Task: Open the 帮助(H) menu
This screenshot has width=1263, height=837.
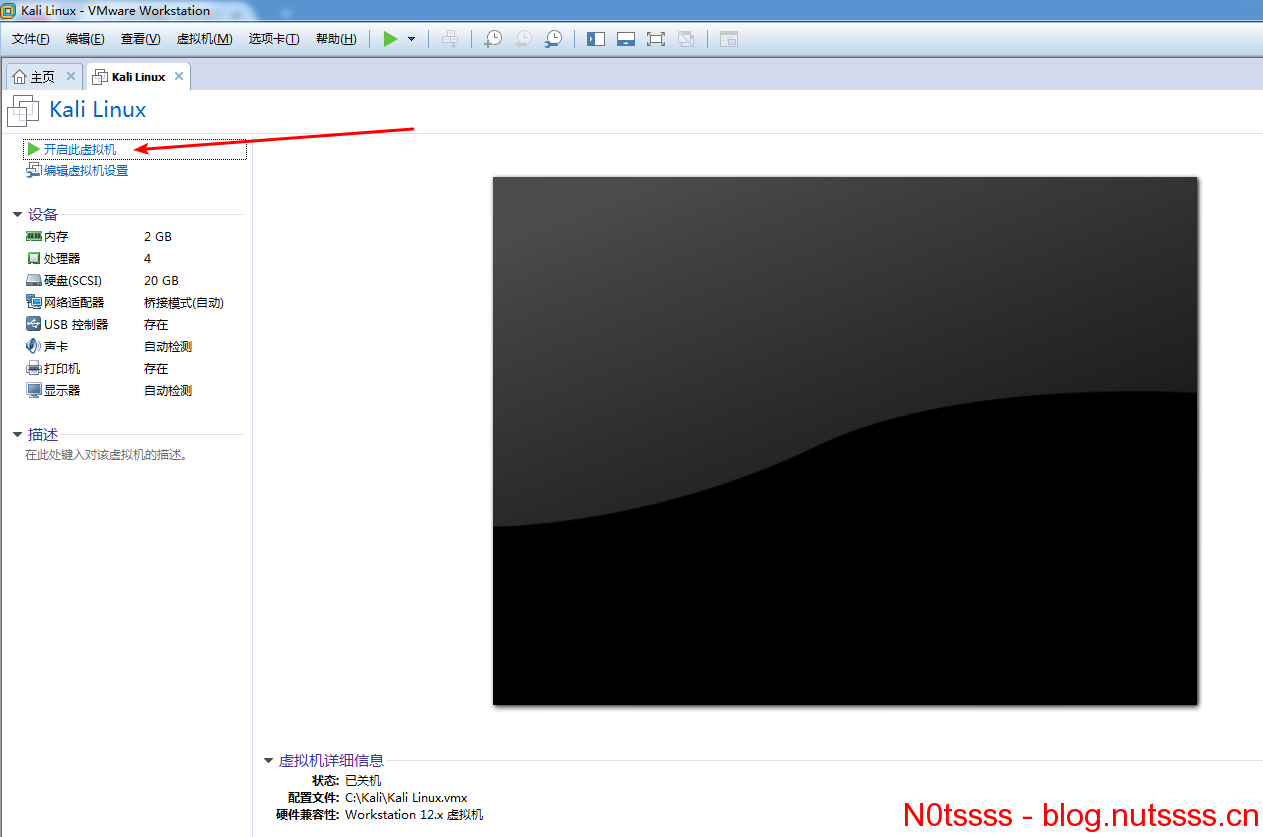Action: point(336,39)
